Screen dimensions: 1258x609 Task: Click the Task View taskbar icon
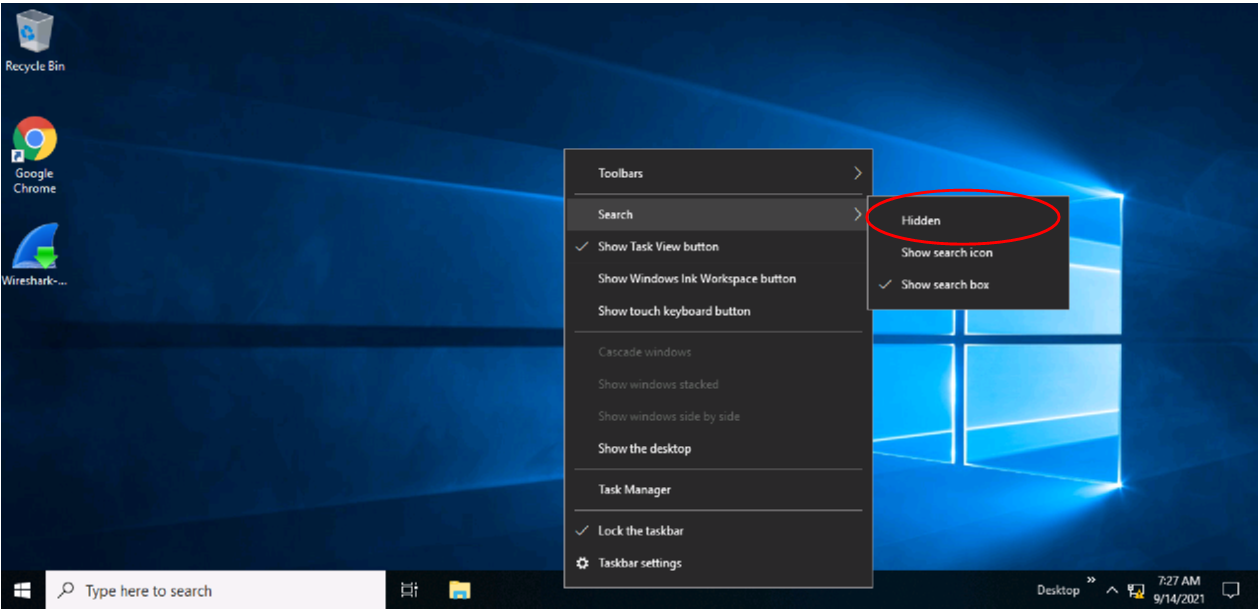(408, 590)
